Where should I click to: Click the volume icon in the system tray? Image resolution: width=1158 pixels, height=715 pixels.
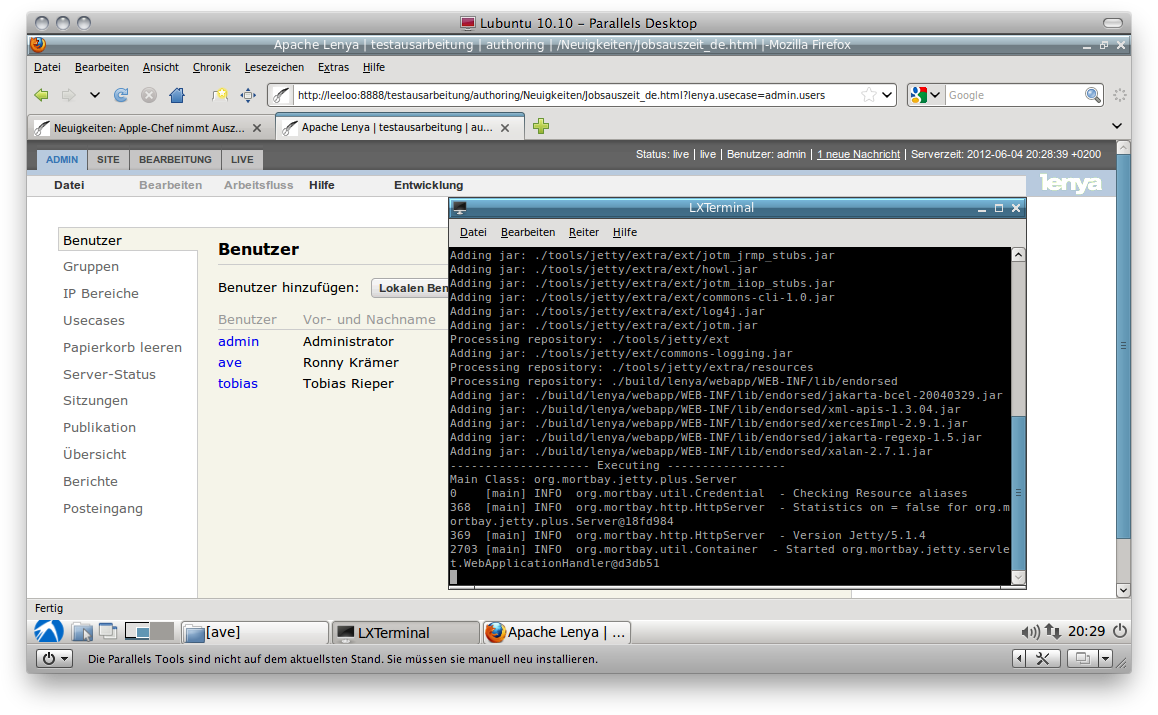[1030, 632]
